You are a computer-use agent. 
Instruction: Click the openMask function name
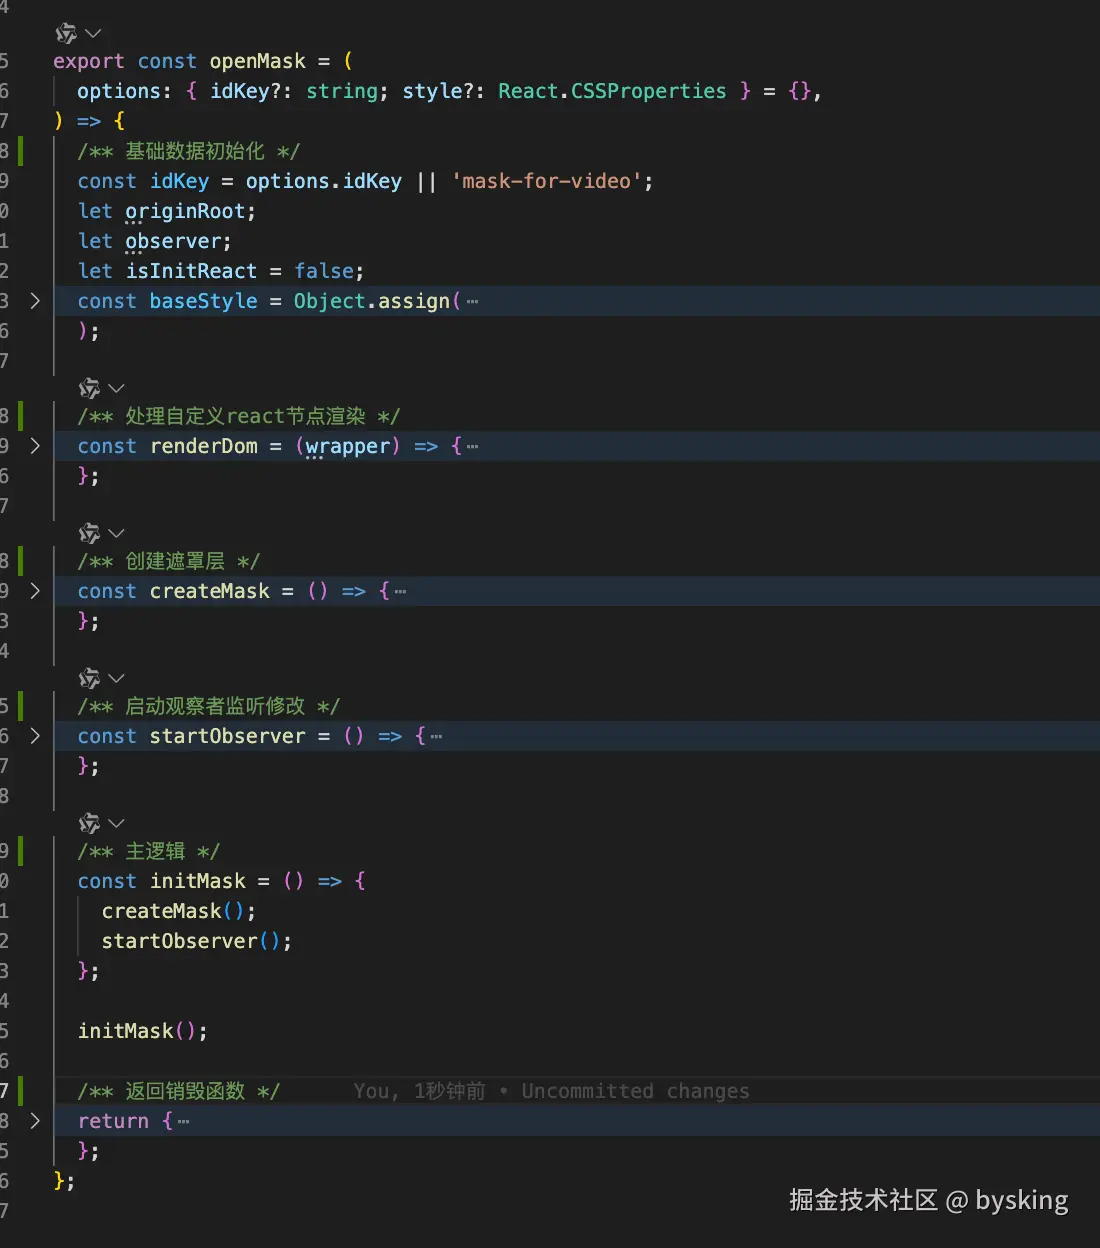[257, 61]
